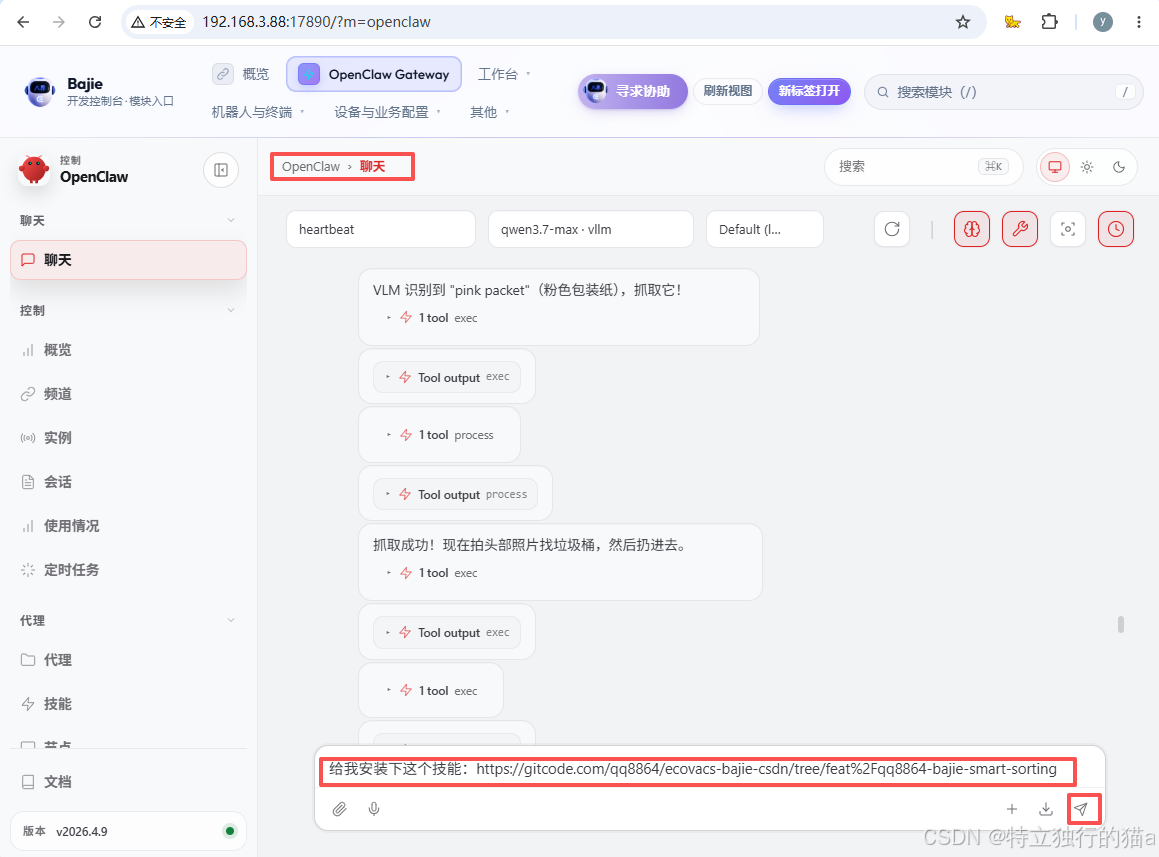Open 会话 in the sidebar
The height and width of the screenshot is (857, 1159).
pos(128,482)
